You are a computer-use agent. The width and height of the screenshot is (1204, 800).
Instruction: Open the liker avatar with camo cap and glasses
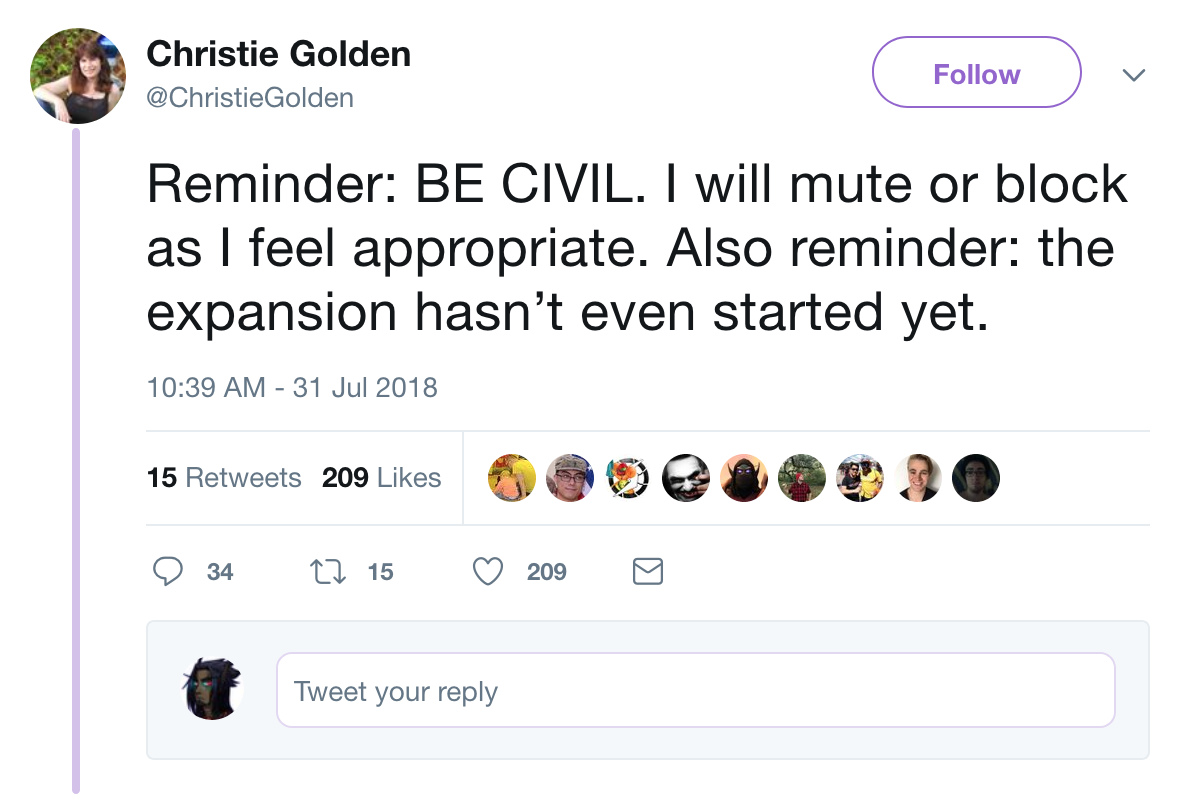[570, 478]
